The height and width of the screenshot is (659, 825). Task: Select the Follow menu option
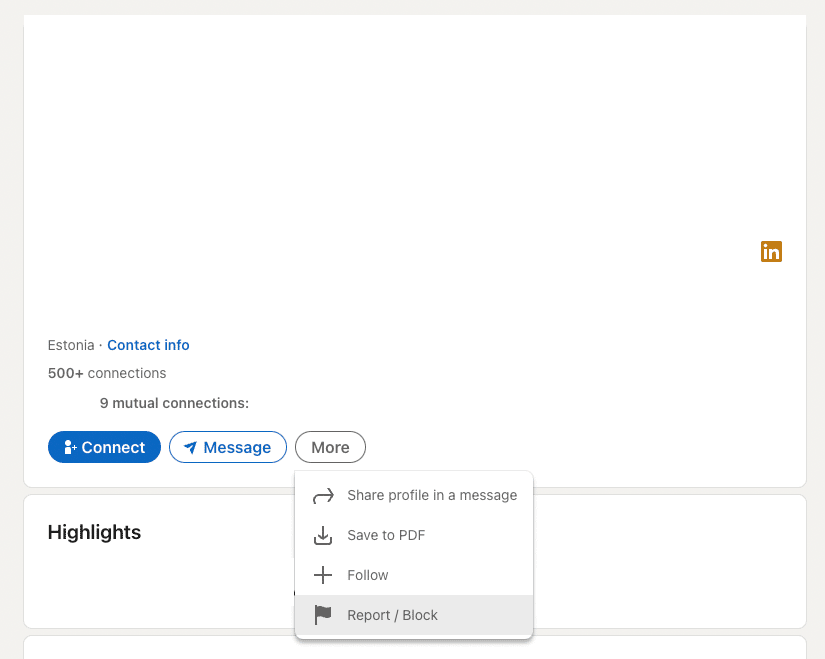tap(414, 575)
